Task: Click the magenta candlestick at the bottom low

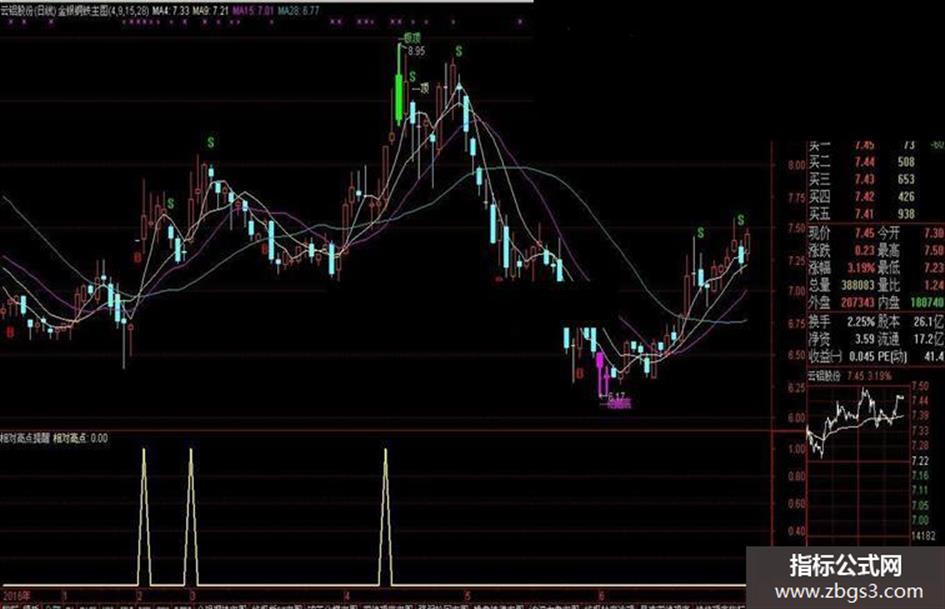Action: (600, 373)
